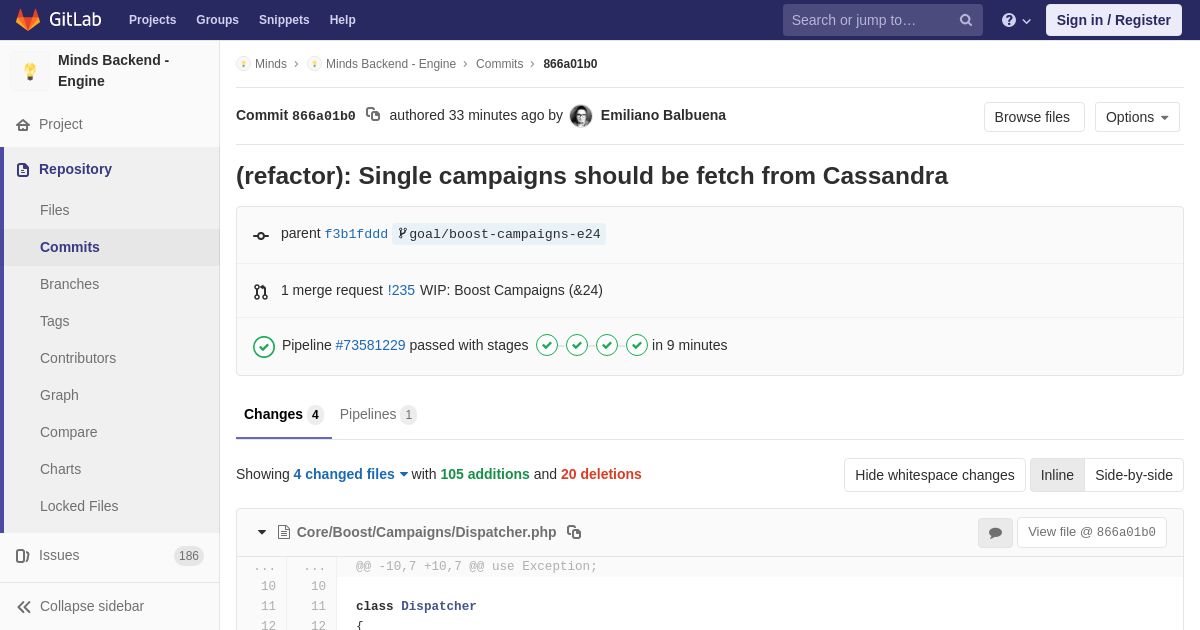Click the first pipeline stage check icon
The width and height of the screenshot is (1200, 630).
click(x=547, y=345)
